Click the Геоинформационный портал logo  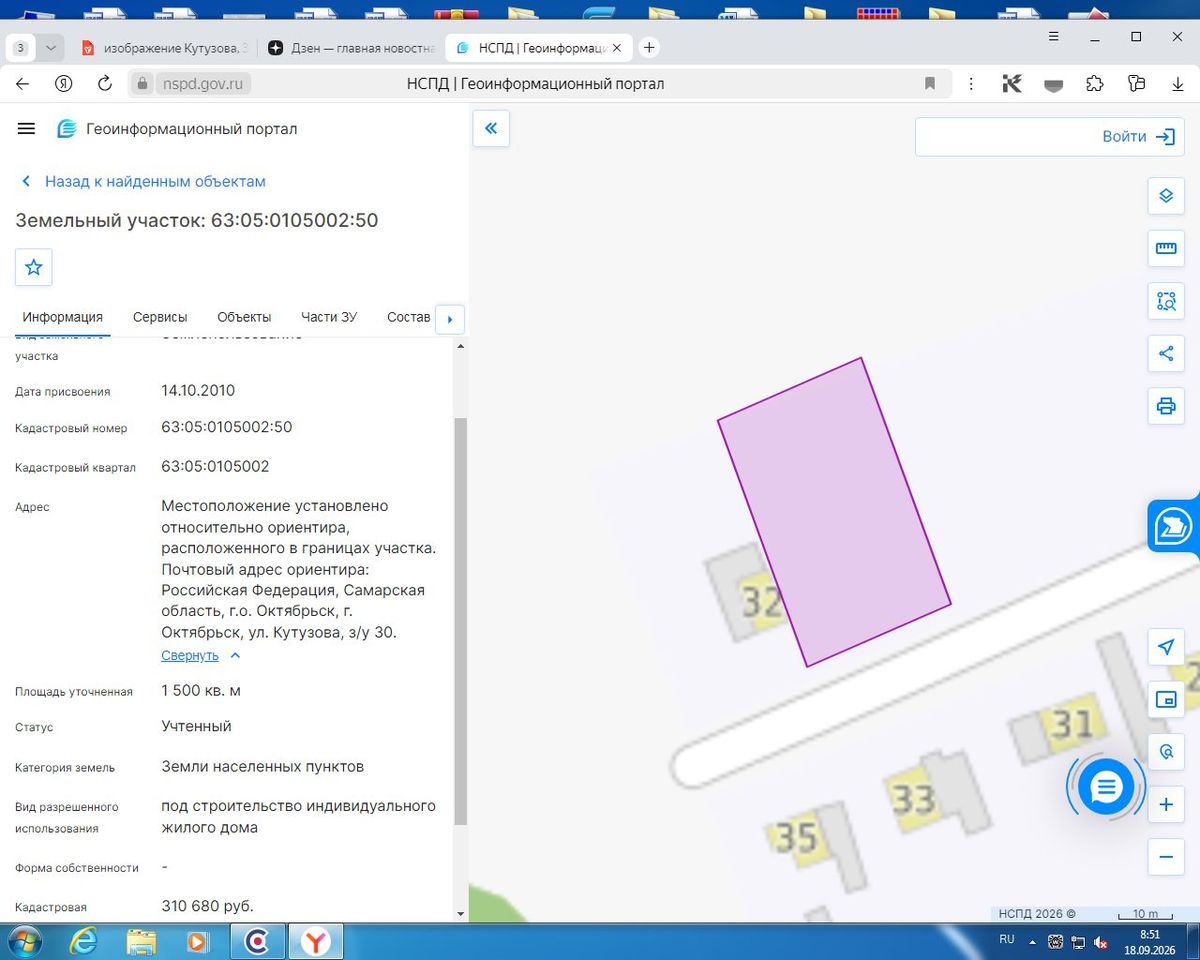pyautogui.click(x=177, y=129)
